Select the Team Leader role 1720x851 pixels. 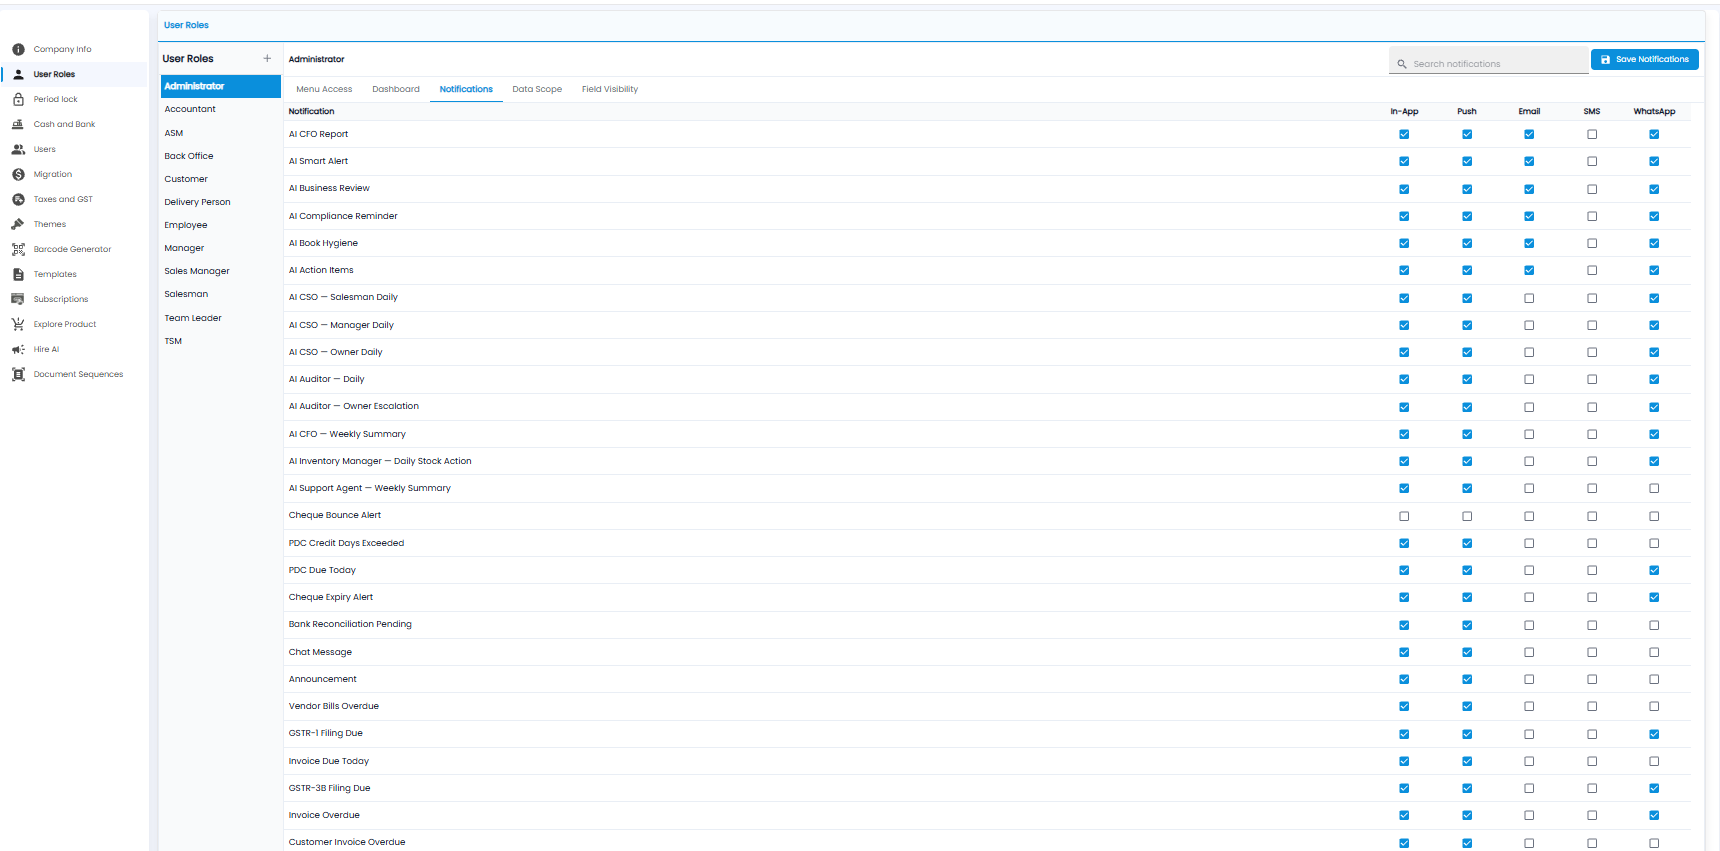tap(221, 318)
